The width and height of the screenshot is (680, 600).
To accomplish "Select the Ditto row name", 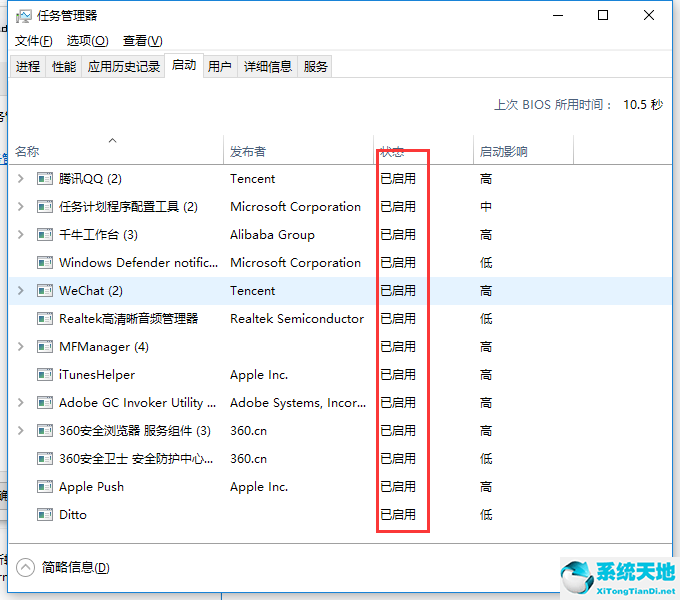I will click(x=73, y=515).
